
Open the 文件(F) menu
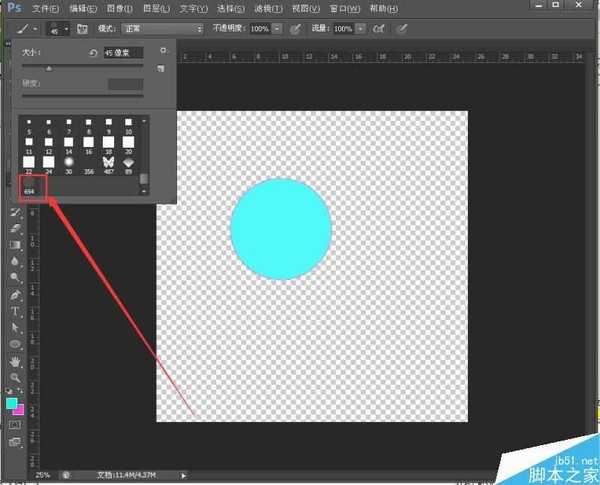click(45, 8)
